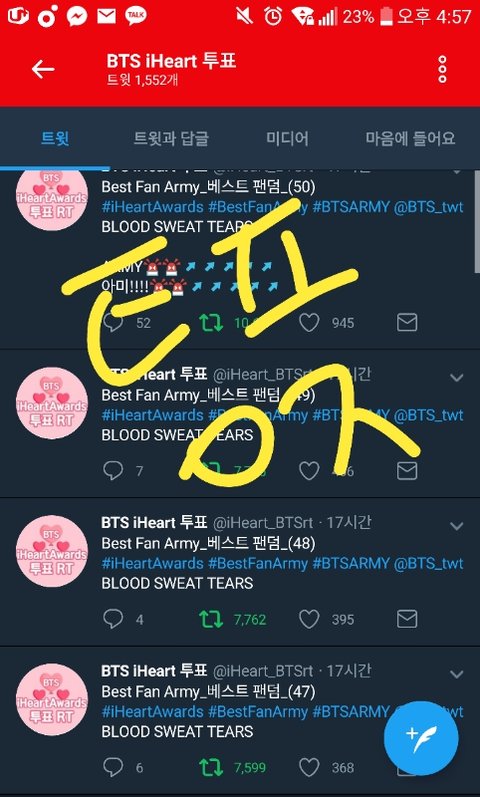Switch to the 미디어 tab
This screenshot has width=480, height=797.
pyautogui.click(x=287, y=138)
